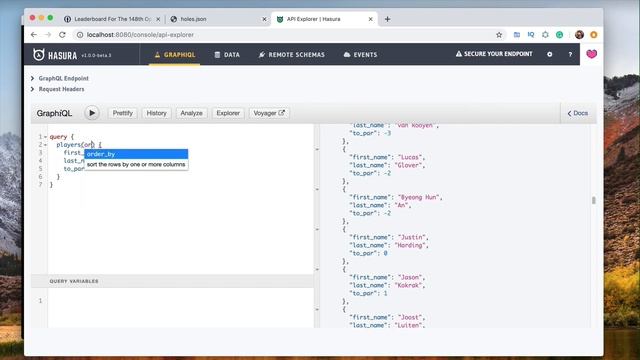
Task: Collapse the Justin result object fold arrow
Action: [317, 229]
